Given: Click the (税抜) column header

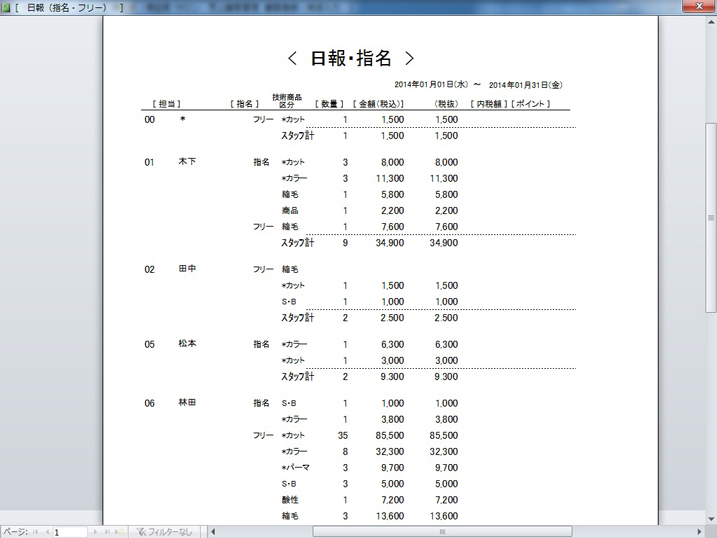Looking at the screenshot, I should 446,104.
